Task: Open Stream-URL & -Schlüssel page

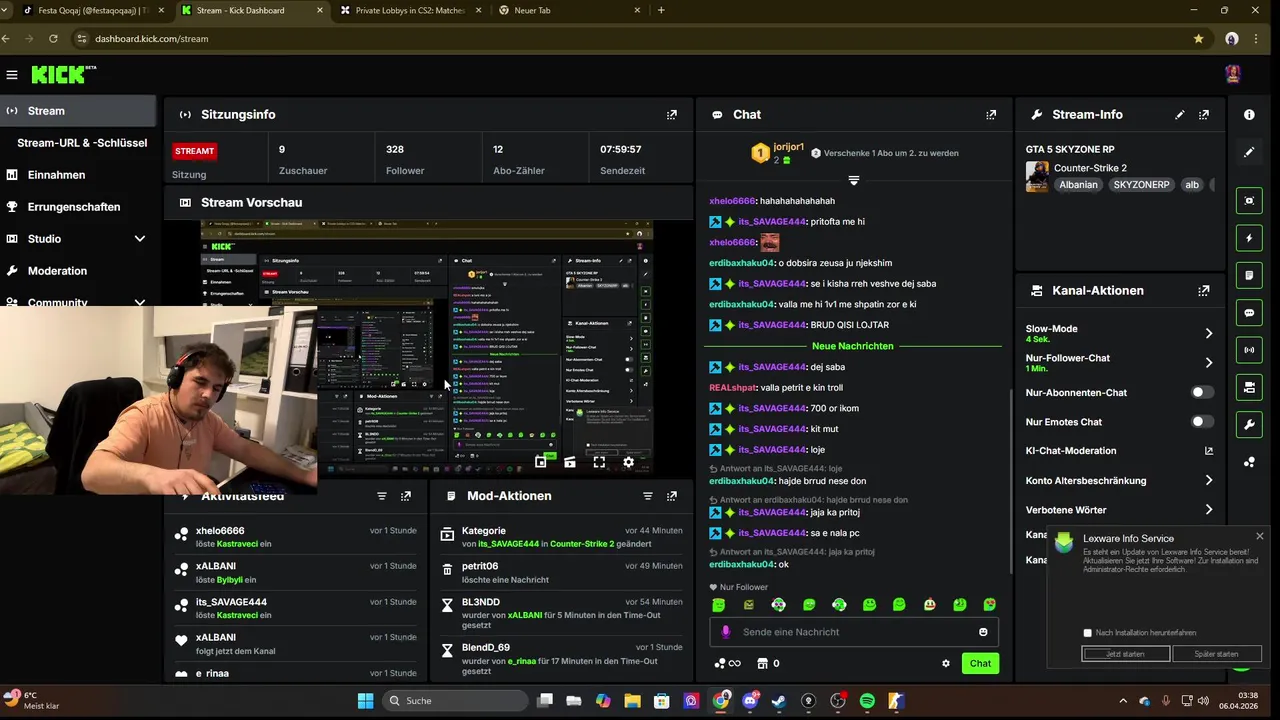Action: (82, 143)
